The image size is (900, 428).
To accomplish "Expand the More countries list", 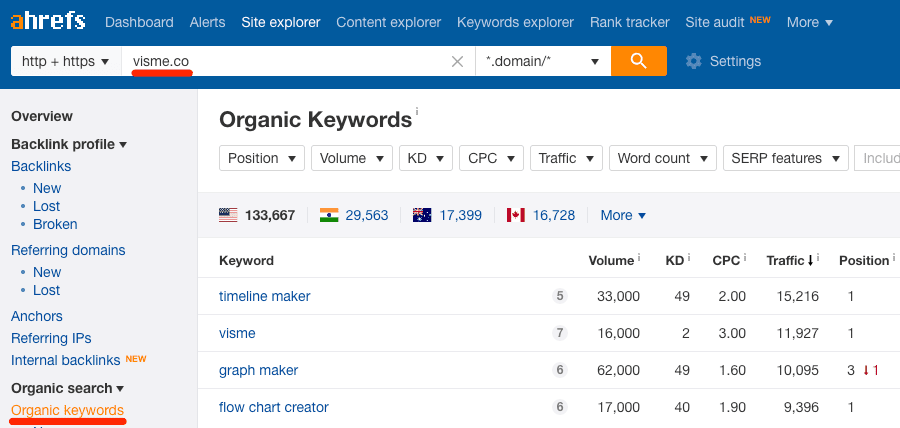I will (x=623, y=215).
